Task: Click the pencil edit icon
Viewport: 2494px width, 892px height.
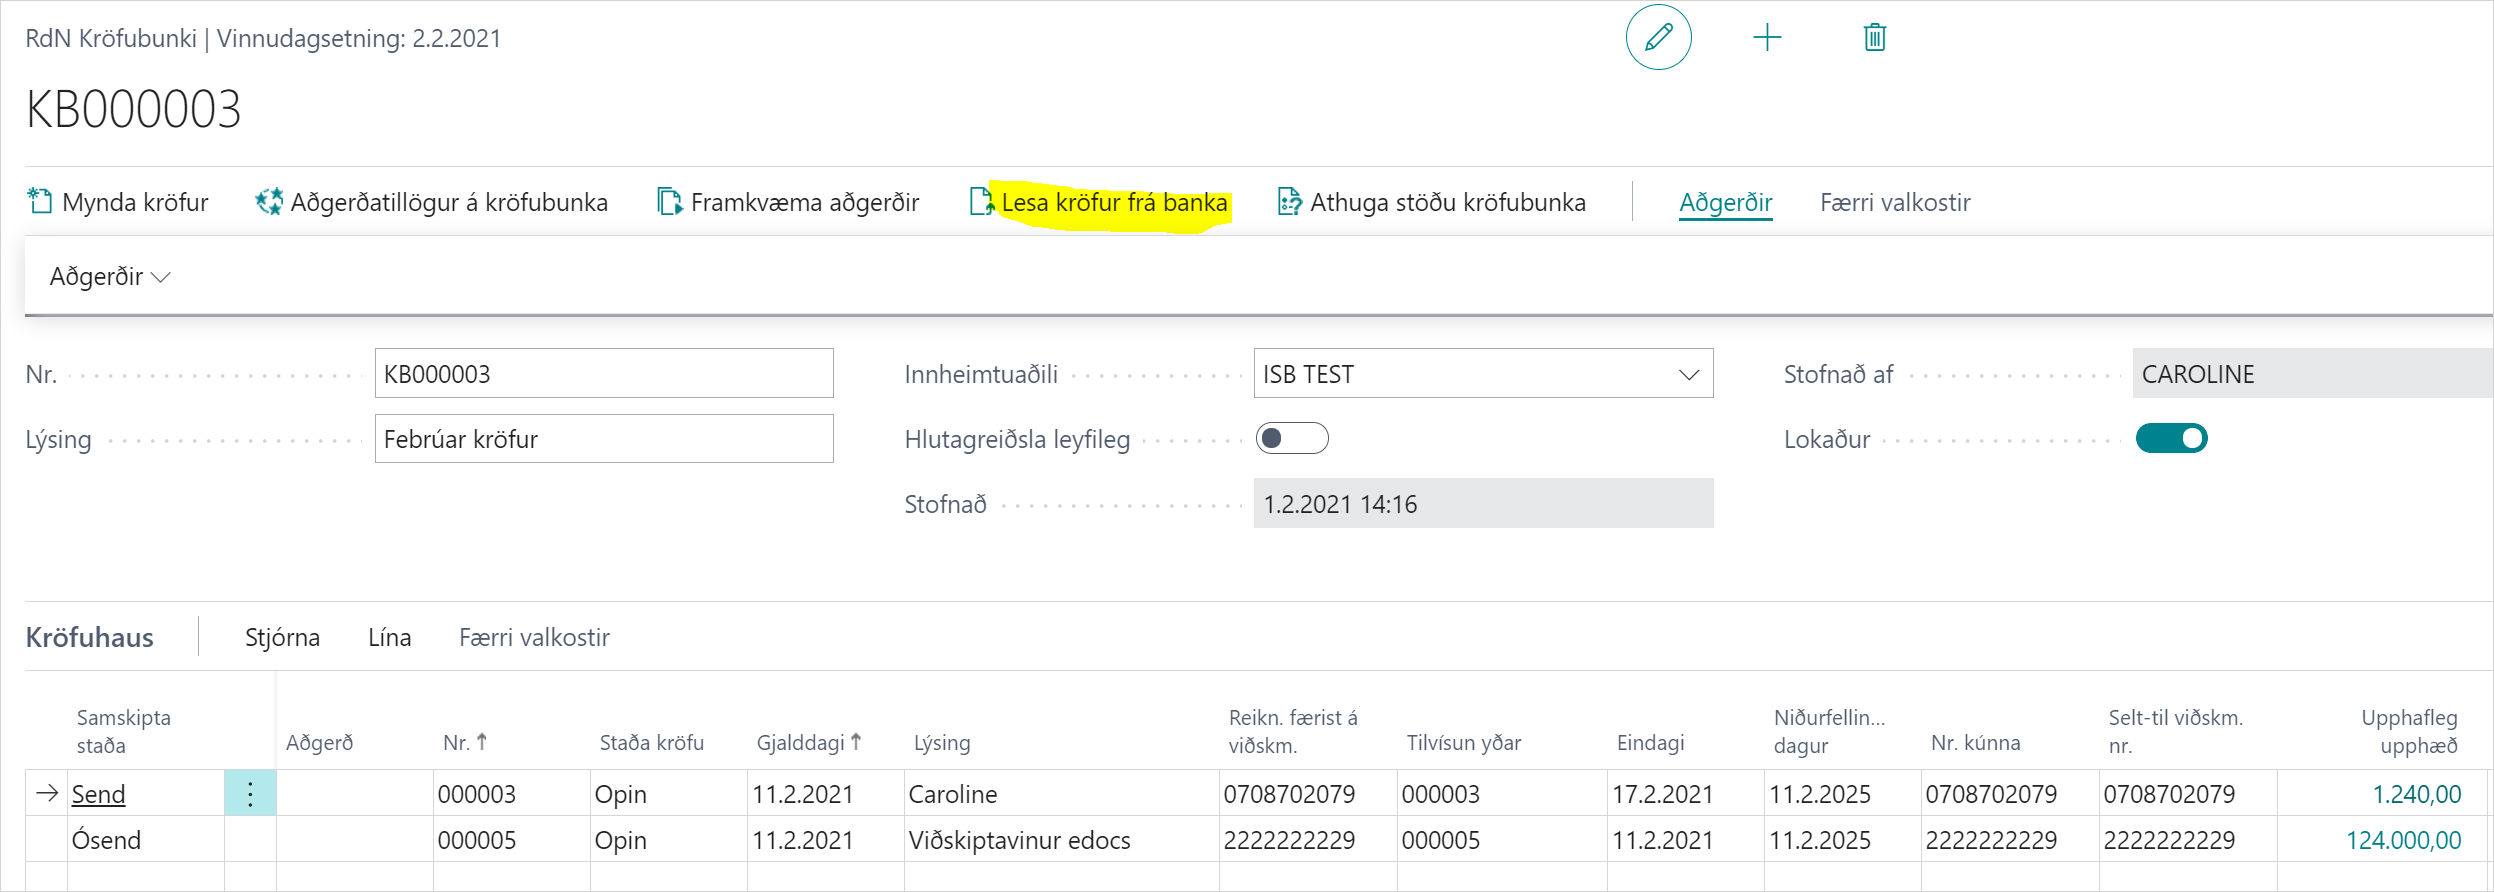Action: point(1658,38)
